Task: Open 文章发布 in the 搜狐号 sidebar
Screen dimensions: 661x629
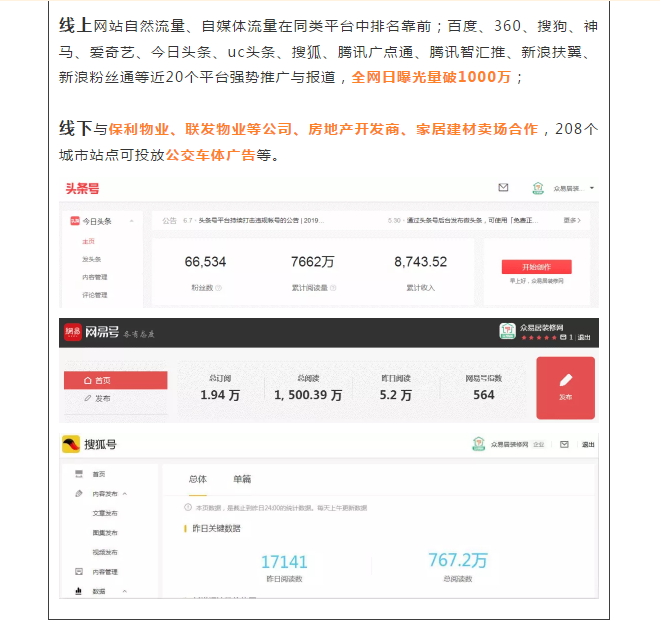Action: click(105, 513)
